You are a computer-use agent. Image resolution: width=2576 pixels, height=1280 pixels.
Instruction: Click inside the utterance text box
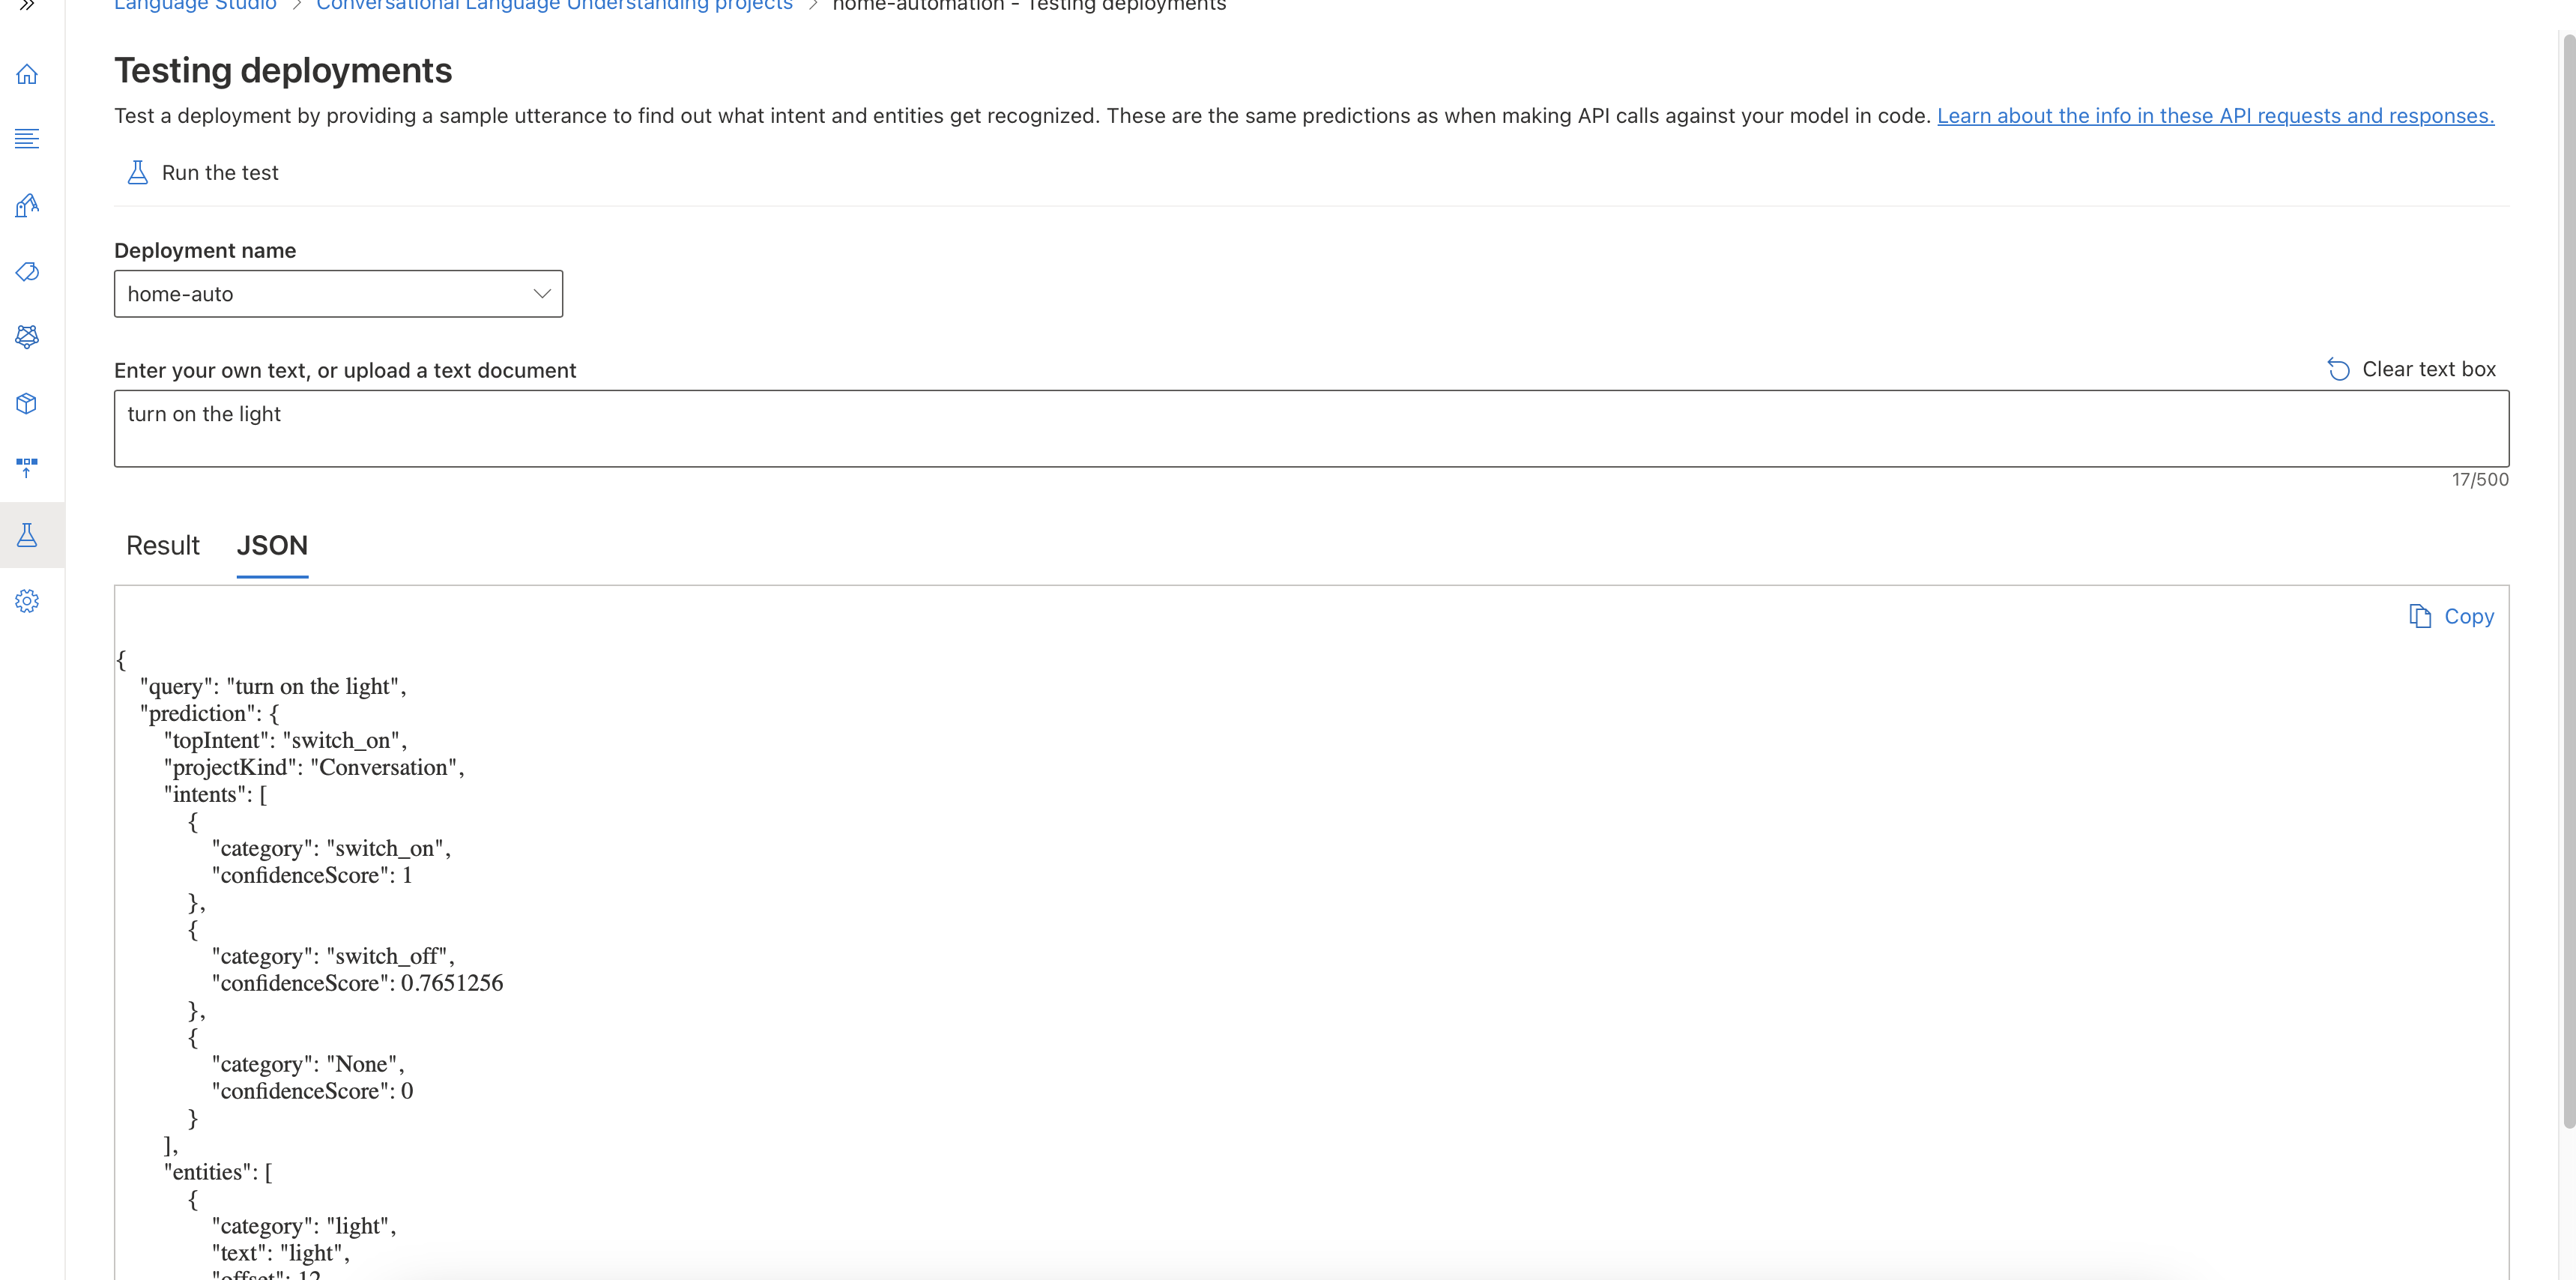coord(1310,428)
